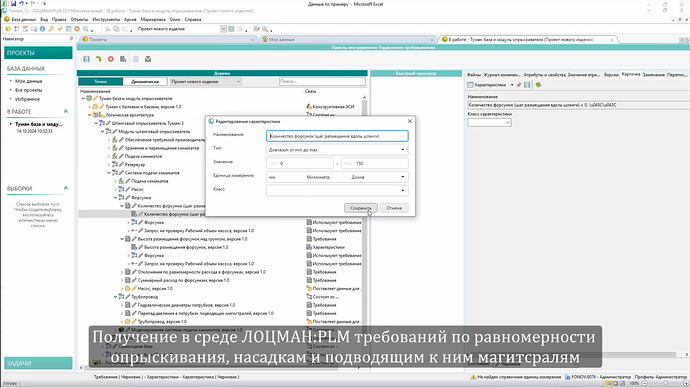The width and height of the screenshot is (690, 388).
Task: Select the ПРОЕКТЫ navigator section
Action: 38,53
